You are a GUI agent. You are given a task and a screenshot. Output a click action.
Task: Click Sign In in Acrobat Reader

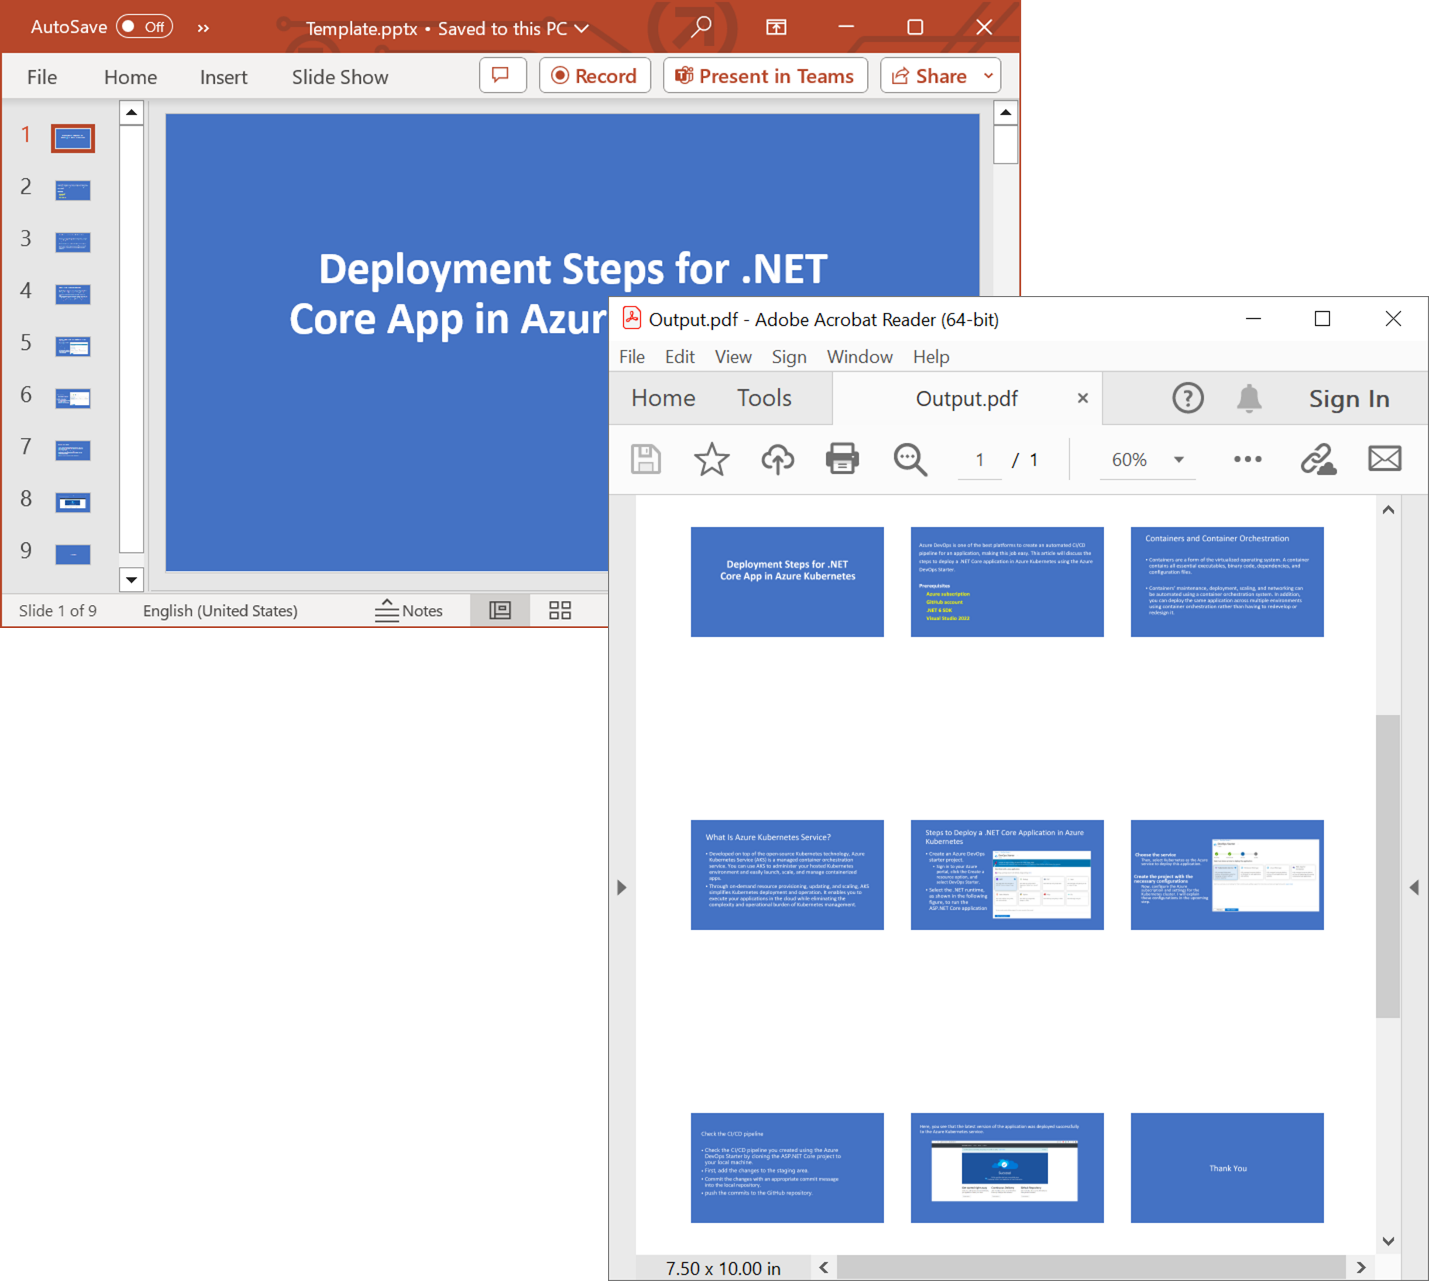(1349, 399)
